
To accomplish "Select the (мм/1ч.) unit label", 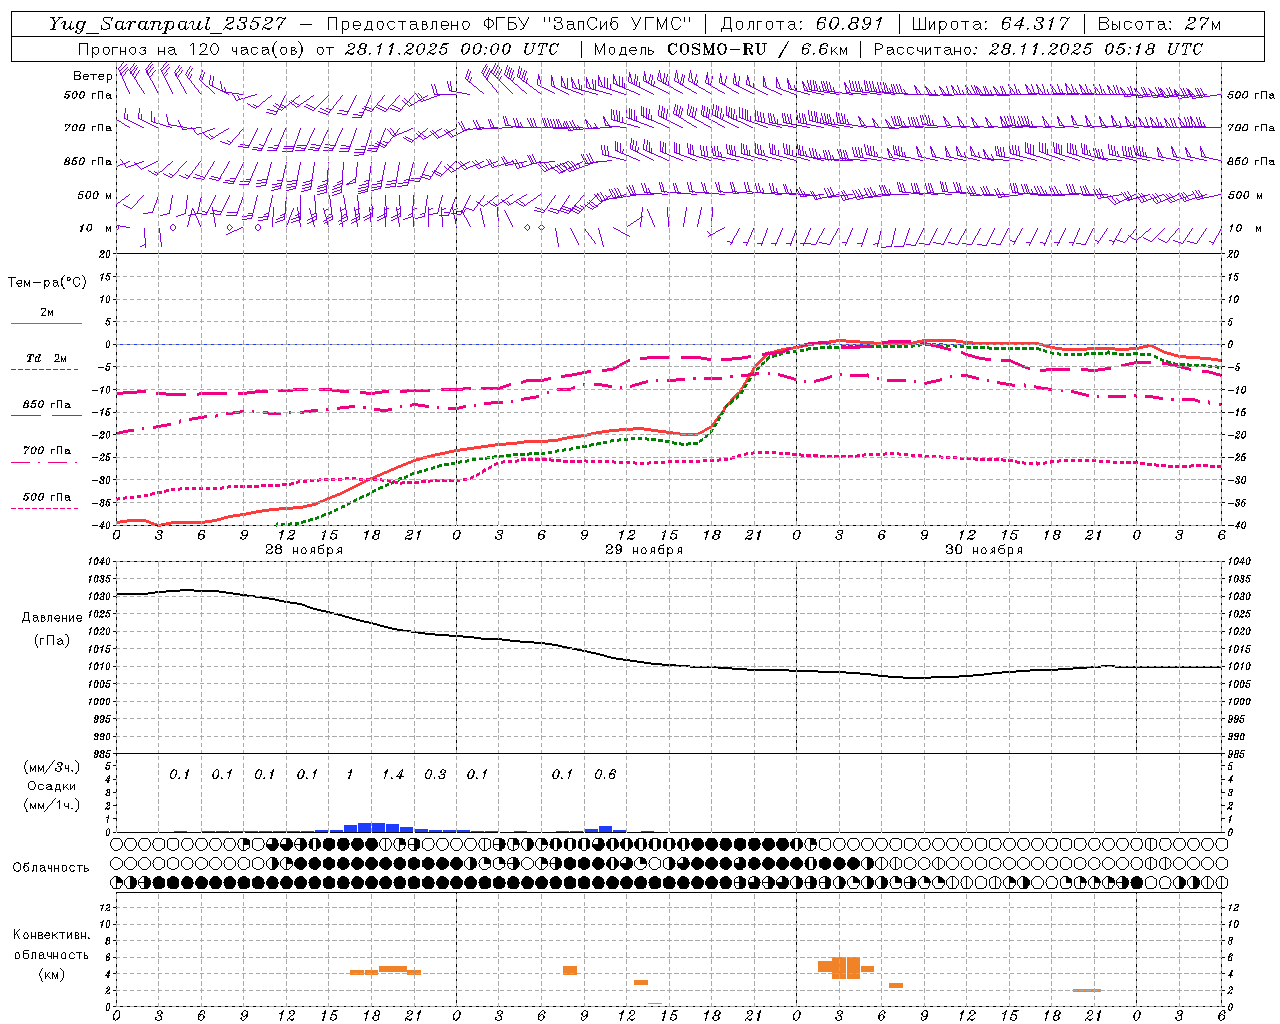I will (51, 805).
